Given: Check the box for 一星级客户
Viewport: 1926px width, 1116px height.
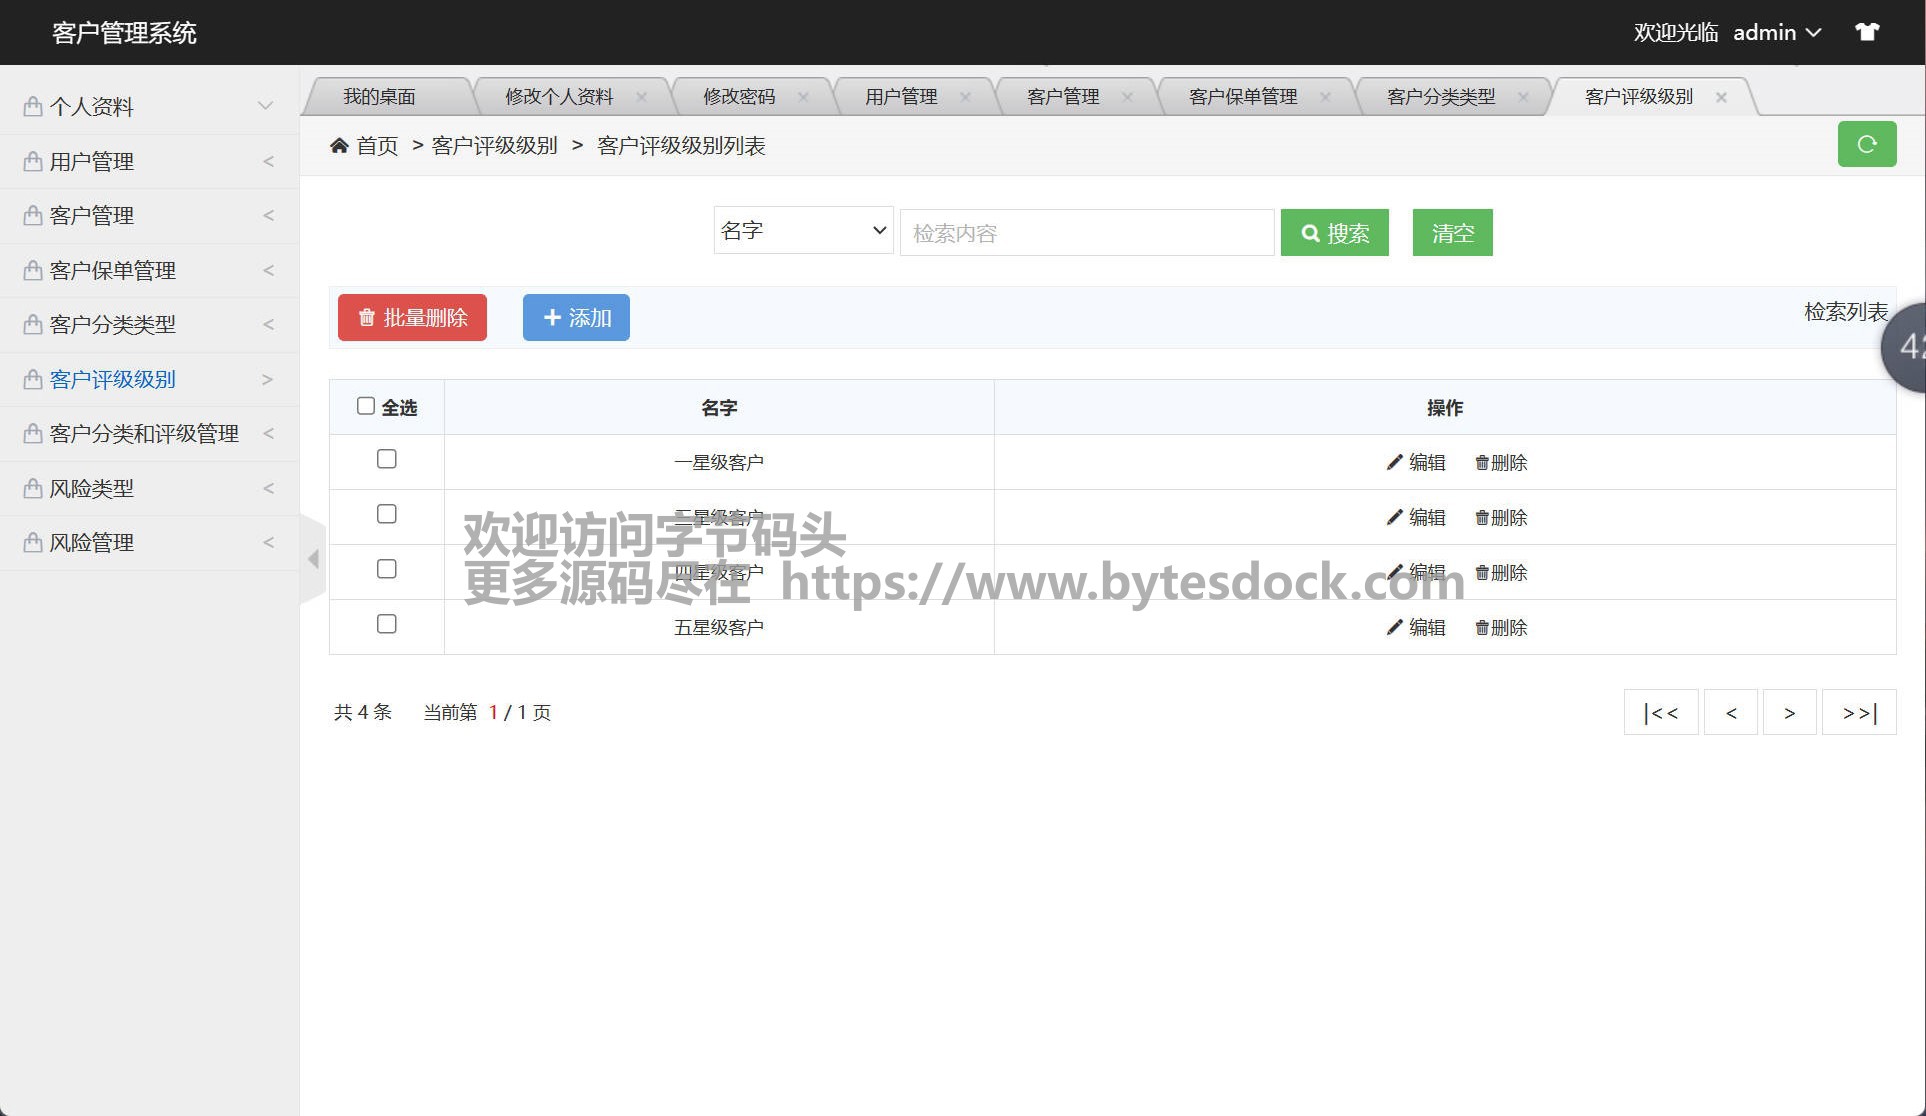Looking at the screenshot, I should pos(386,459).
